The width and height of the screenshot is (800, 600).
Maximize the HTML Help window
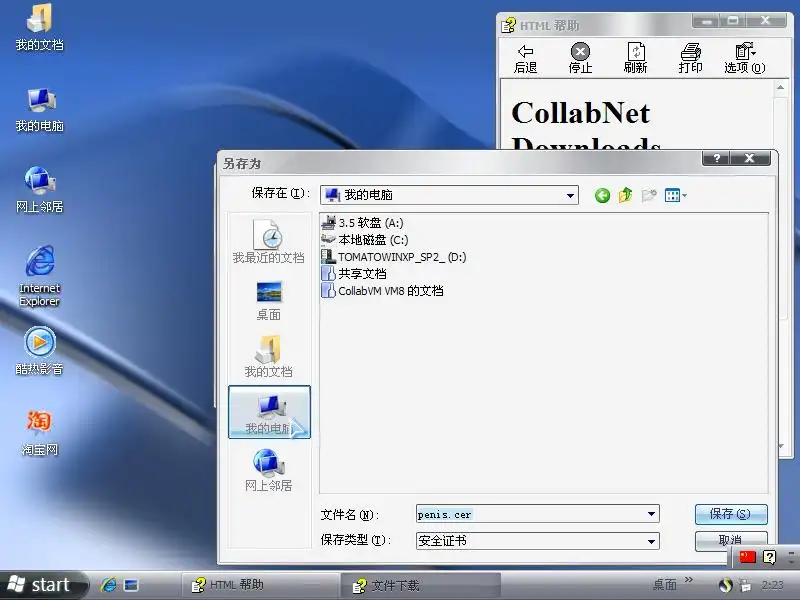pos(733,21)
